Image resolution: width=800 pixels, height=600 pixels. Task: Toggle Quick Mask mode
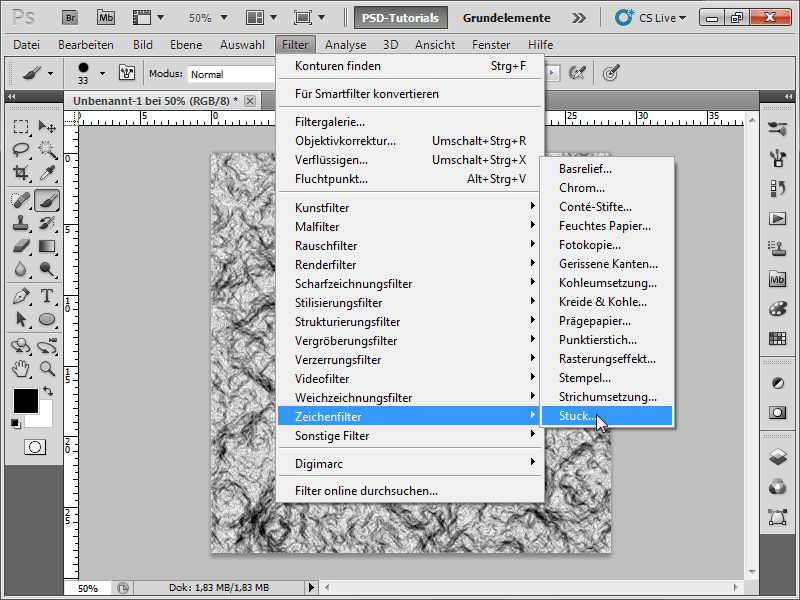coord(35,447)
